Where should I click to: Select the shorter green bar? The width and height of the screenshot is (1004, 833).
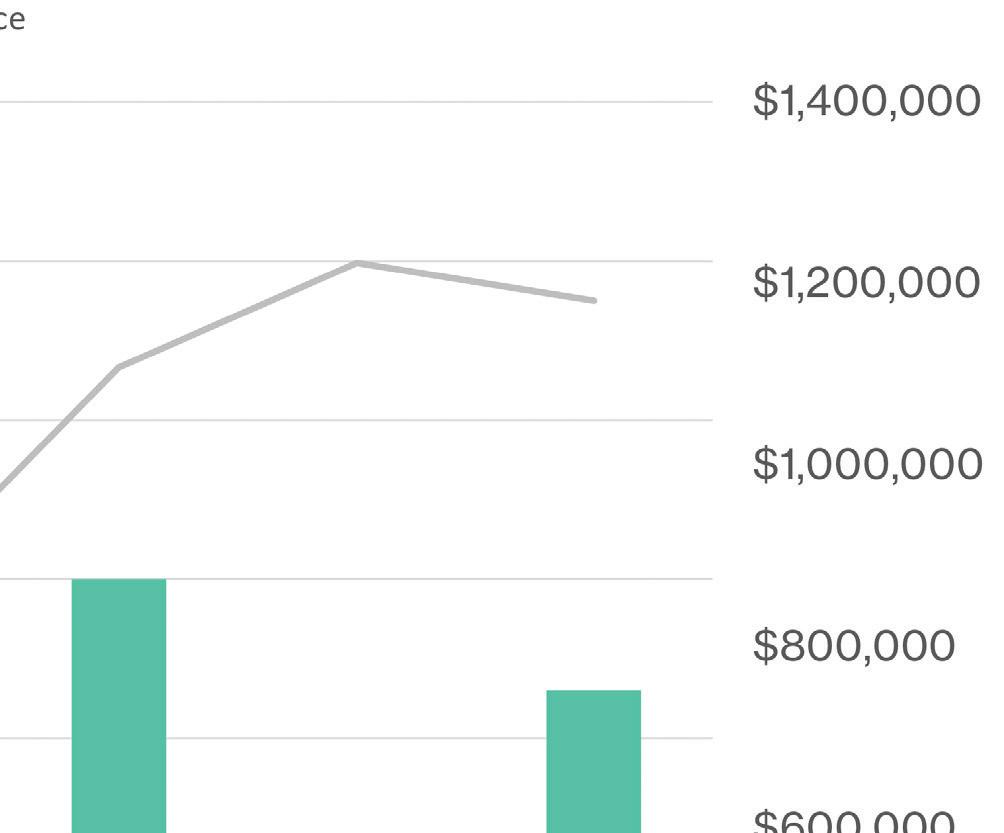594,761
